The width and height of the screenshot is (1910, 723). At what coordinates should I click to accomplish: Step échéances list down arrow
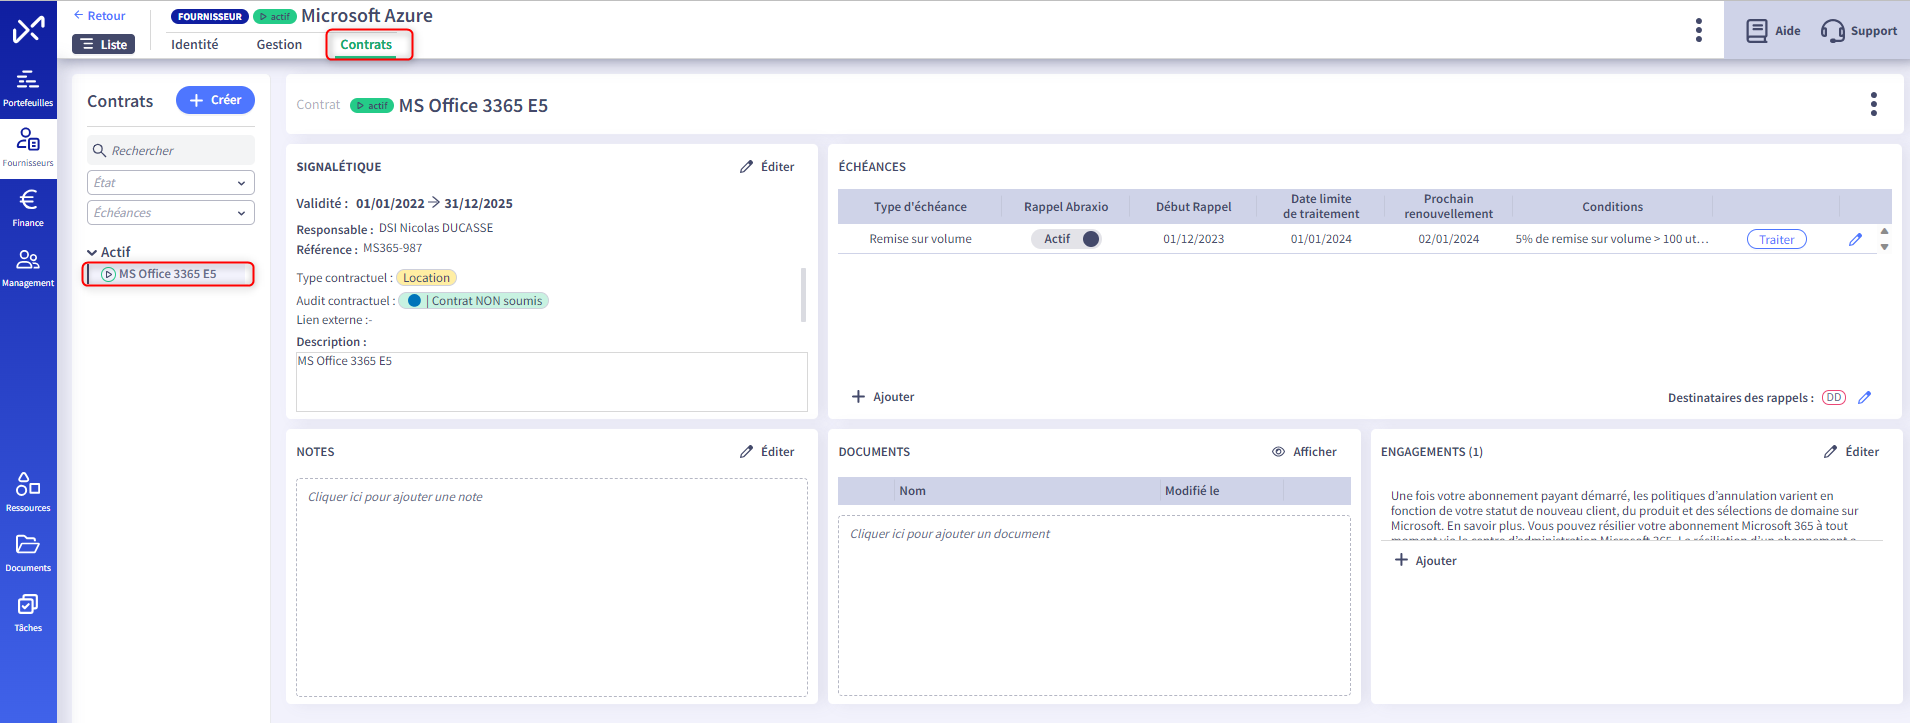coord(1884,246)
